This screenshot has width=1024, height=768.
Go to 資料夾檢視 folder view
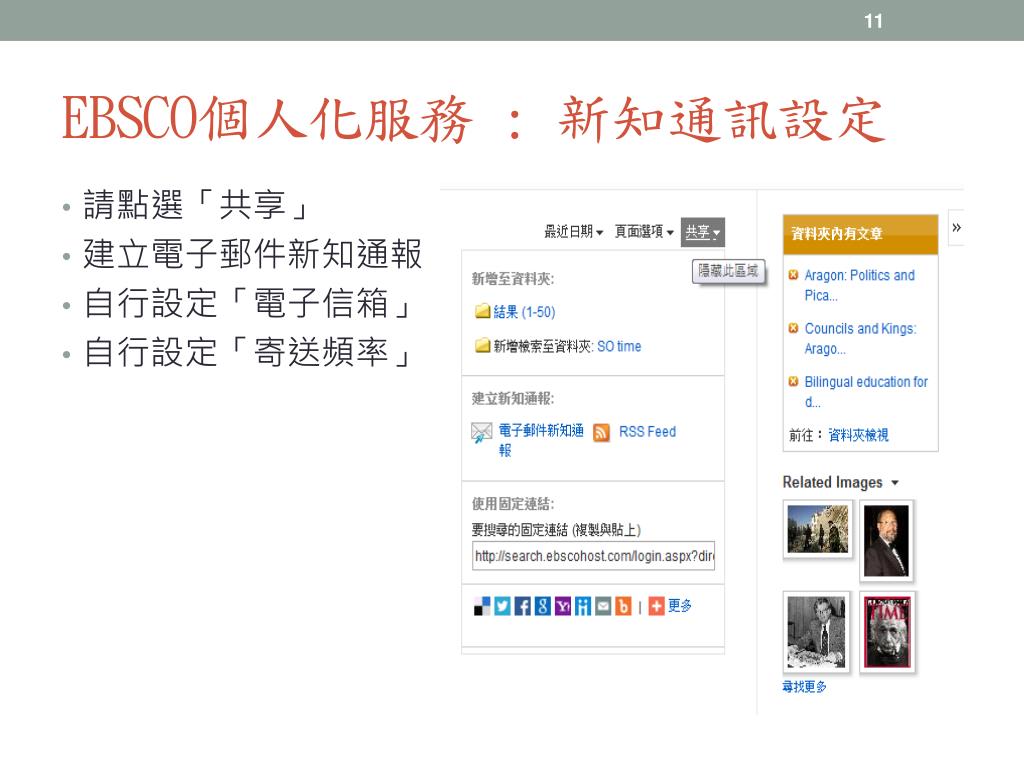[858, 435]
